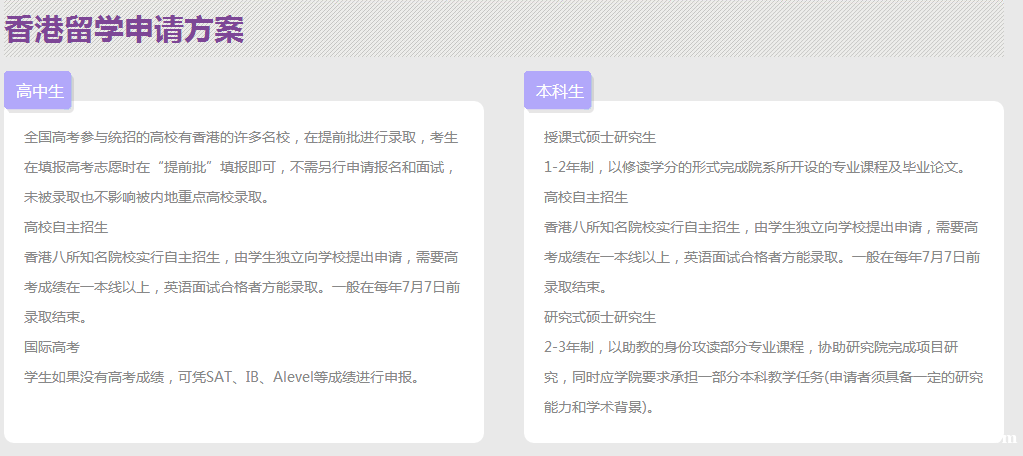The image size is (1023, 456).
Task: Click the line starting with 未被录取也不影响
Action: (146, 197)
